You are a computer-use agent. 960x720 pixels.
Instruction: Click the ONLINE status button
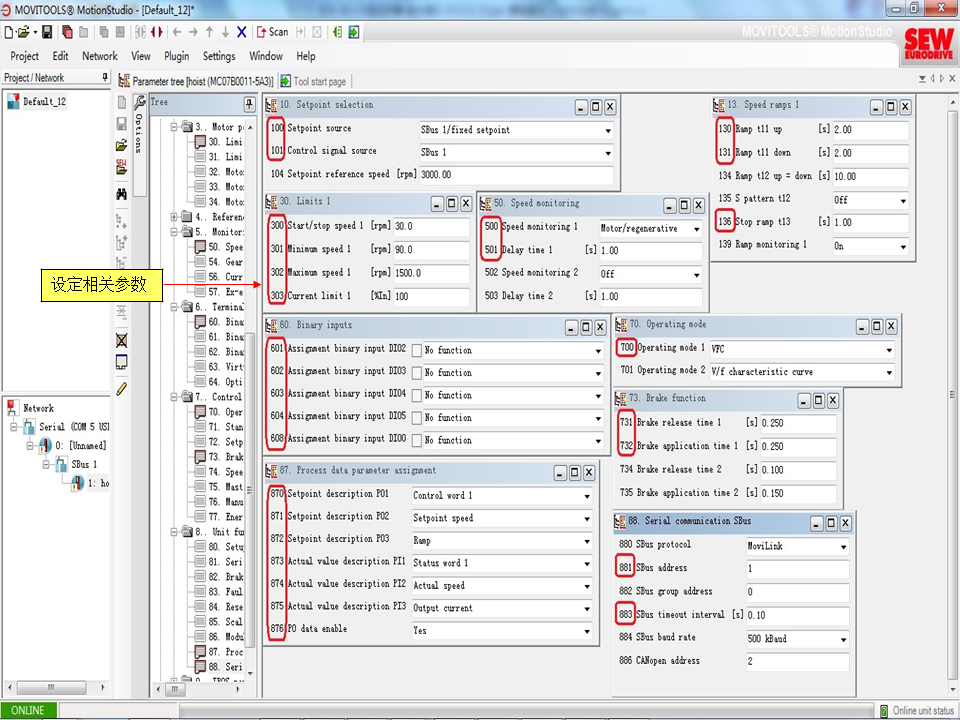[28, 710]
